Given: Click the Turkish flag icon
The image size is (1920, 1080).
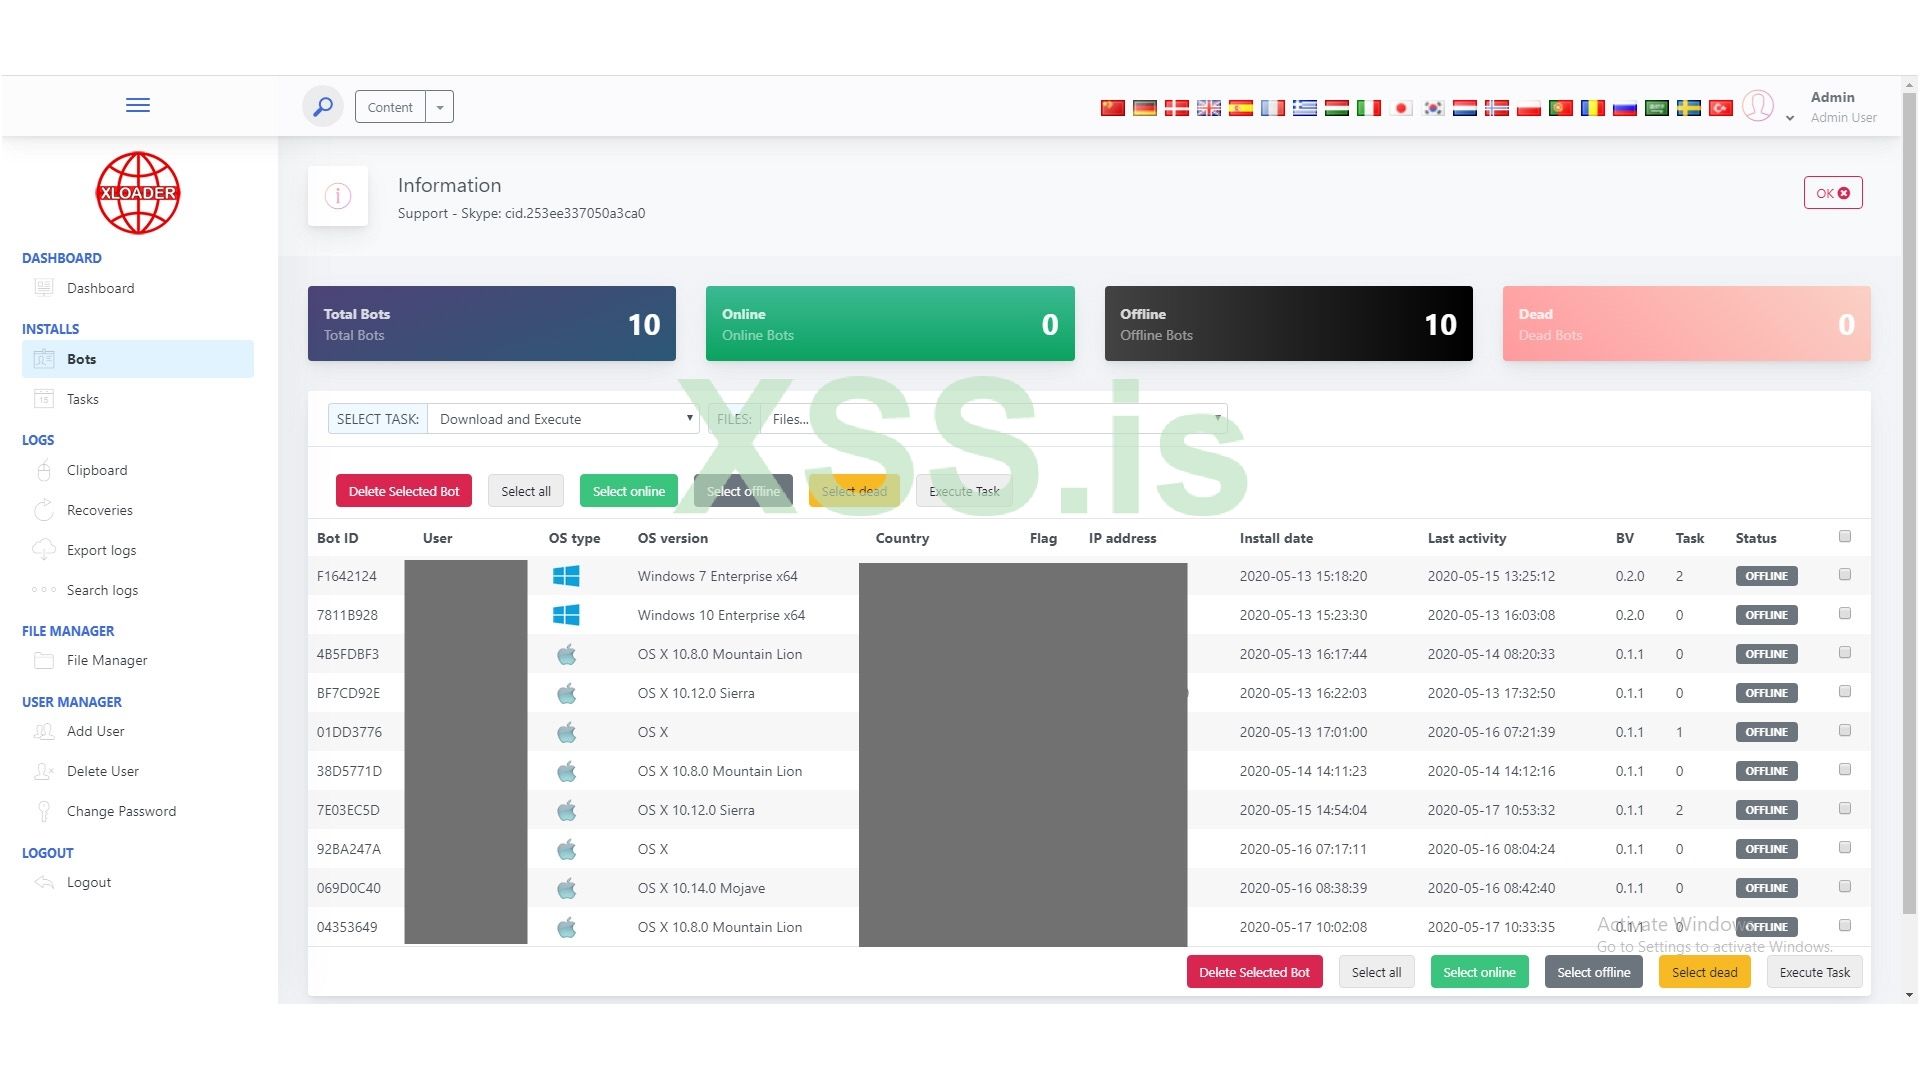Looking at the screenshot, I should point(1720,108).
